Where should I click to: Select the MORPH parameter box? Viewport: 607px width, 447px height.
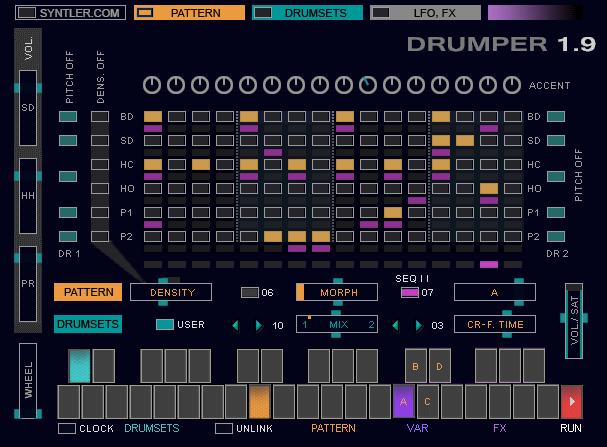(x=337, y=292)
